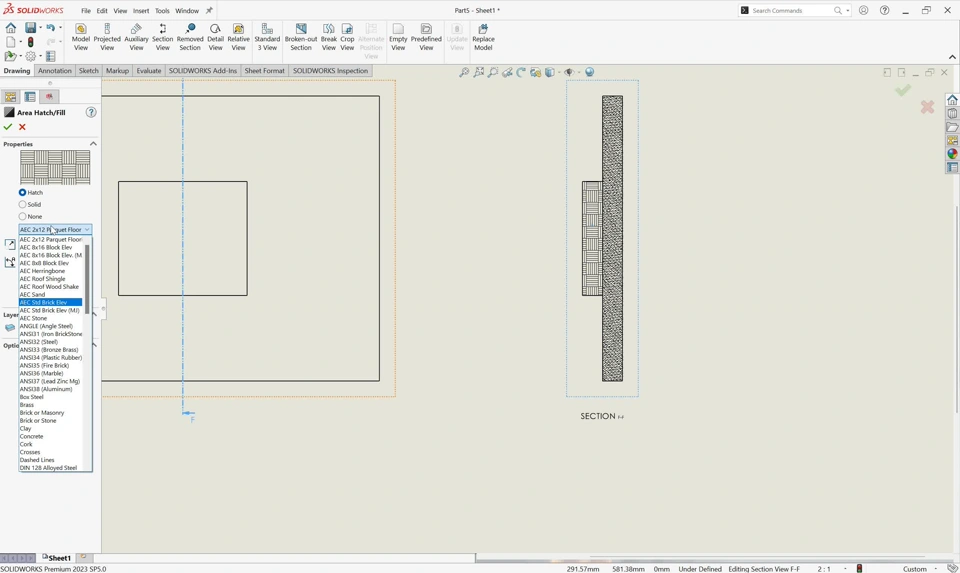Choose ANSI31 (Iron BrickStone) pattern
The image size is (960, 573).
(51, 334)
